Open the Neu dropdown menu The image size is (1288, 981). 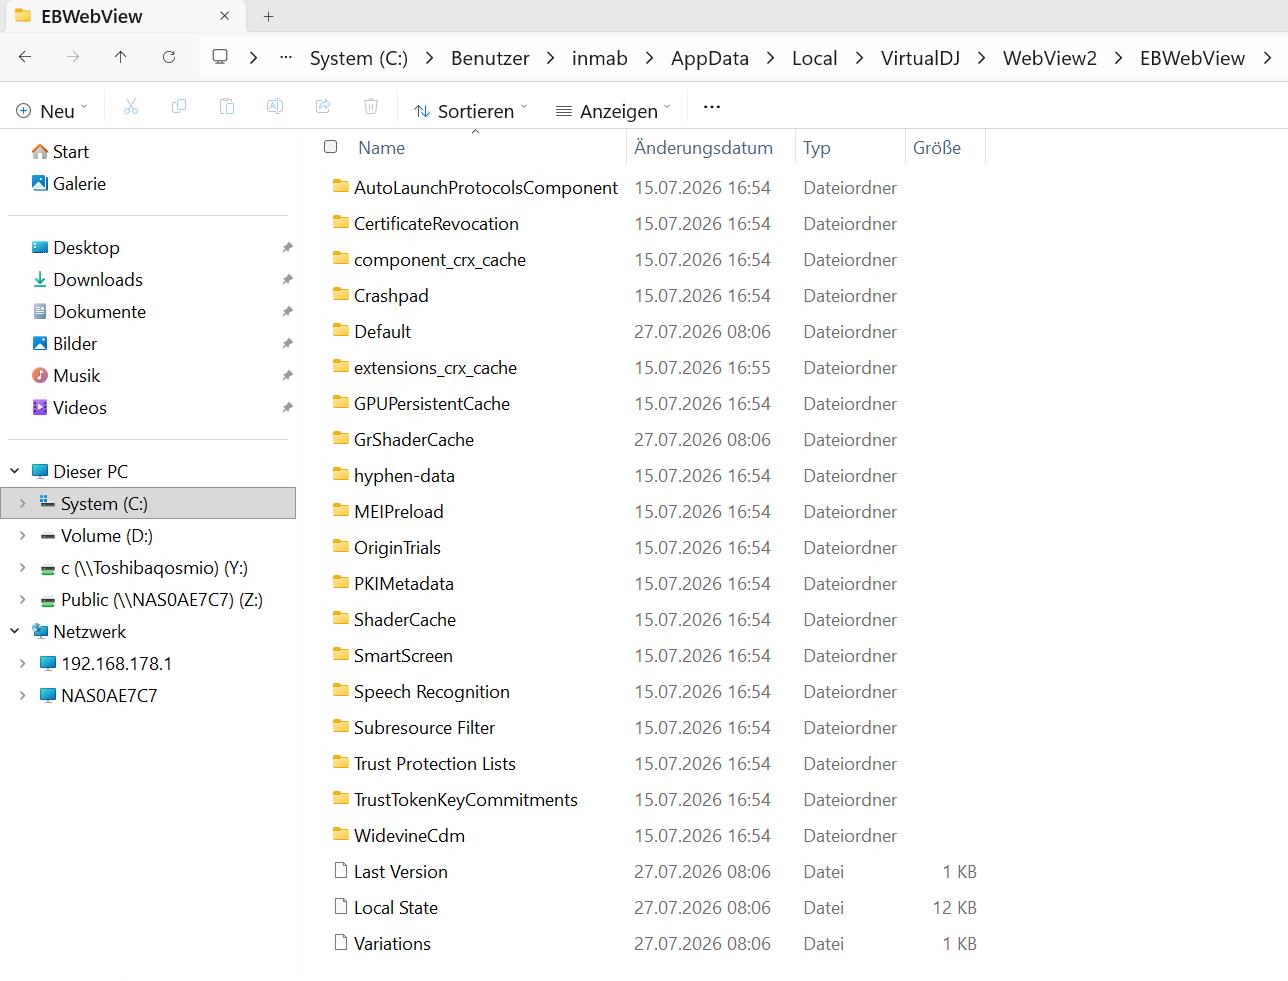point(52,110)
